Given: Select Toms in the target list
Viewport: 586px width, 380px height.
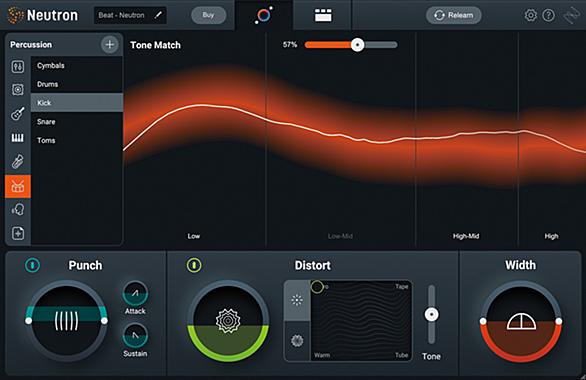Looking at the screenshot, I should click(77, 140).
